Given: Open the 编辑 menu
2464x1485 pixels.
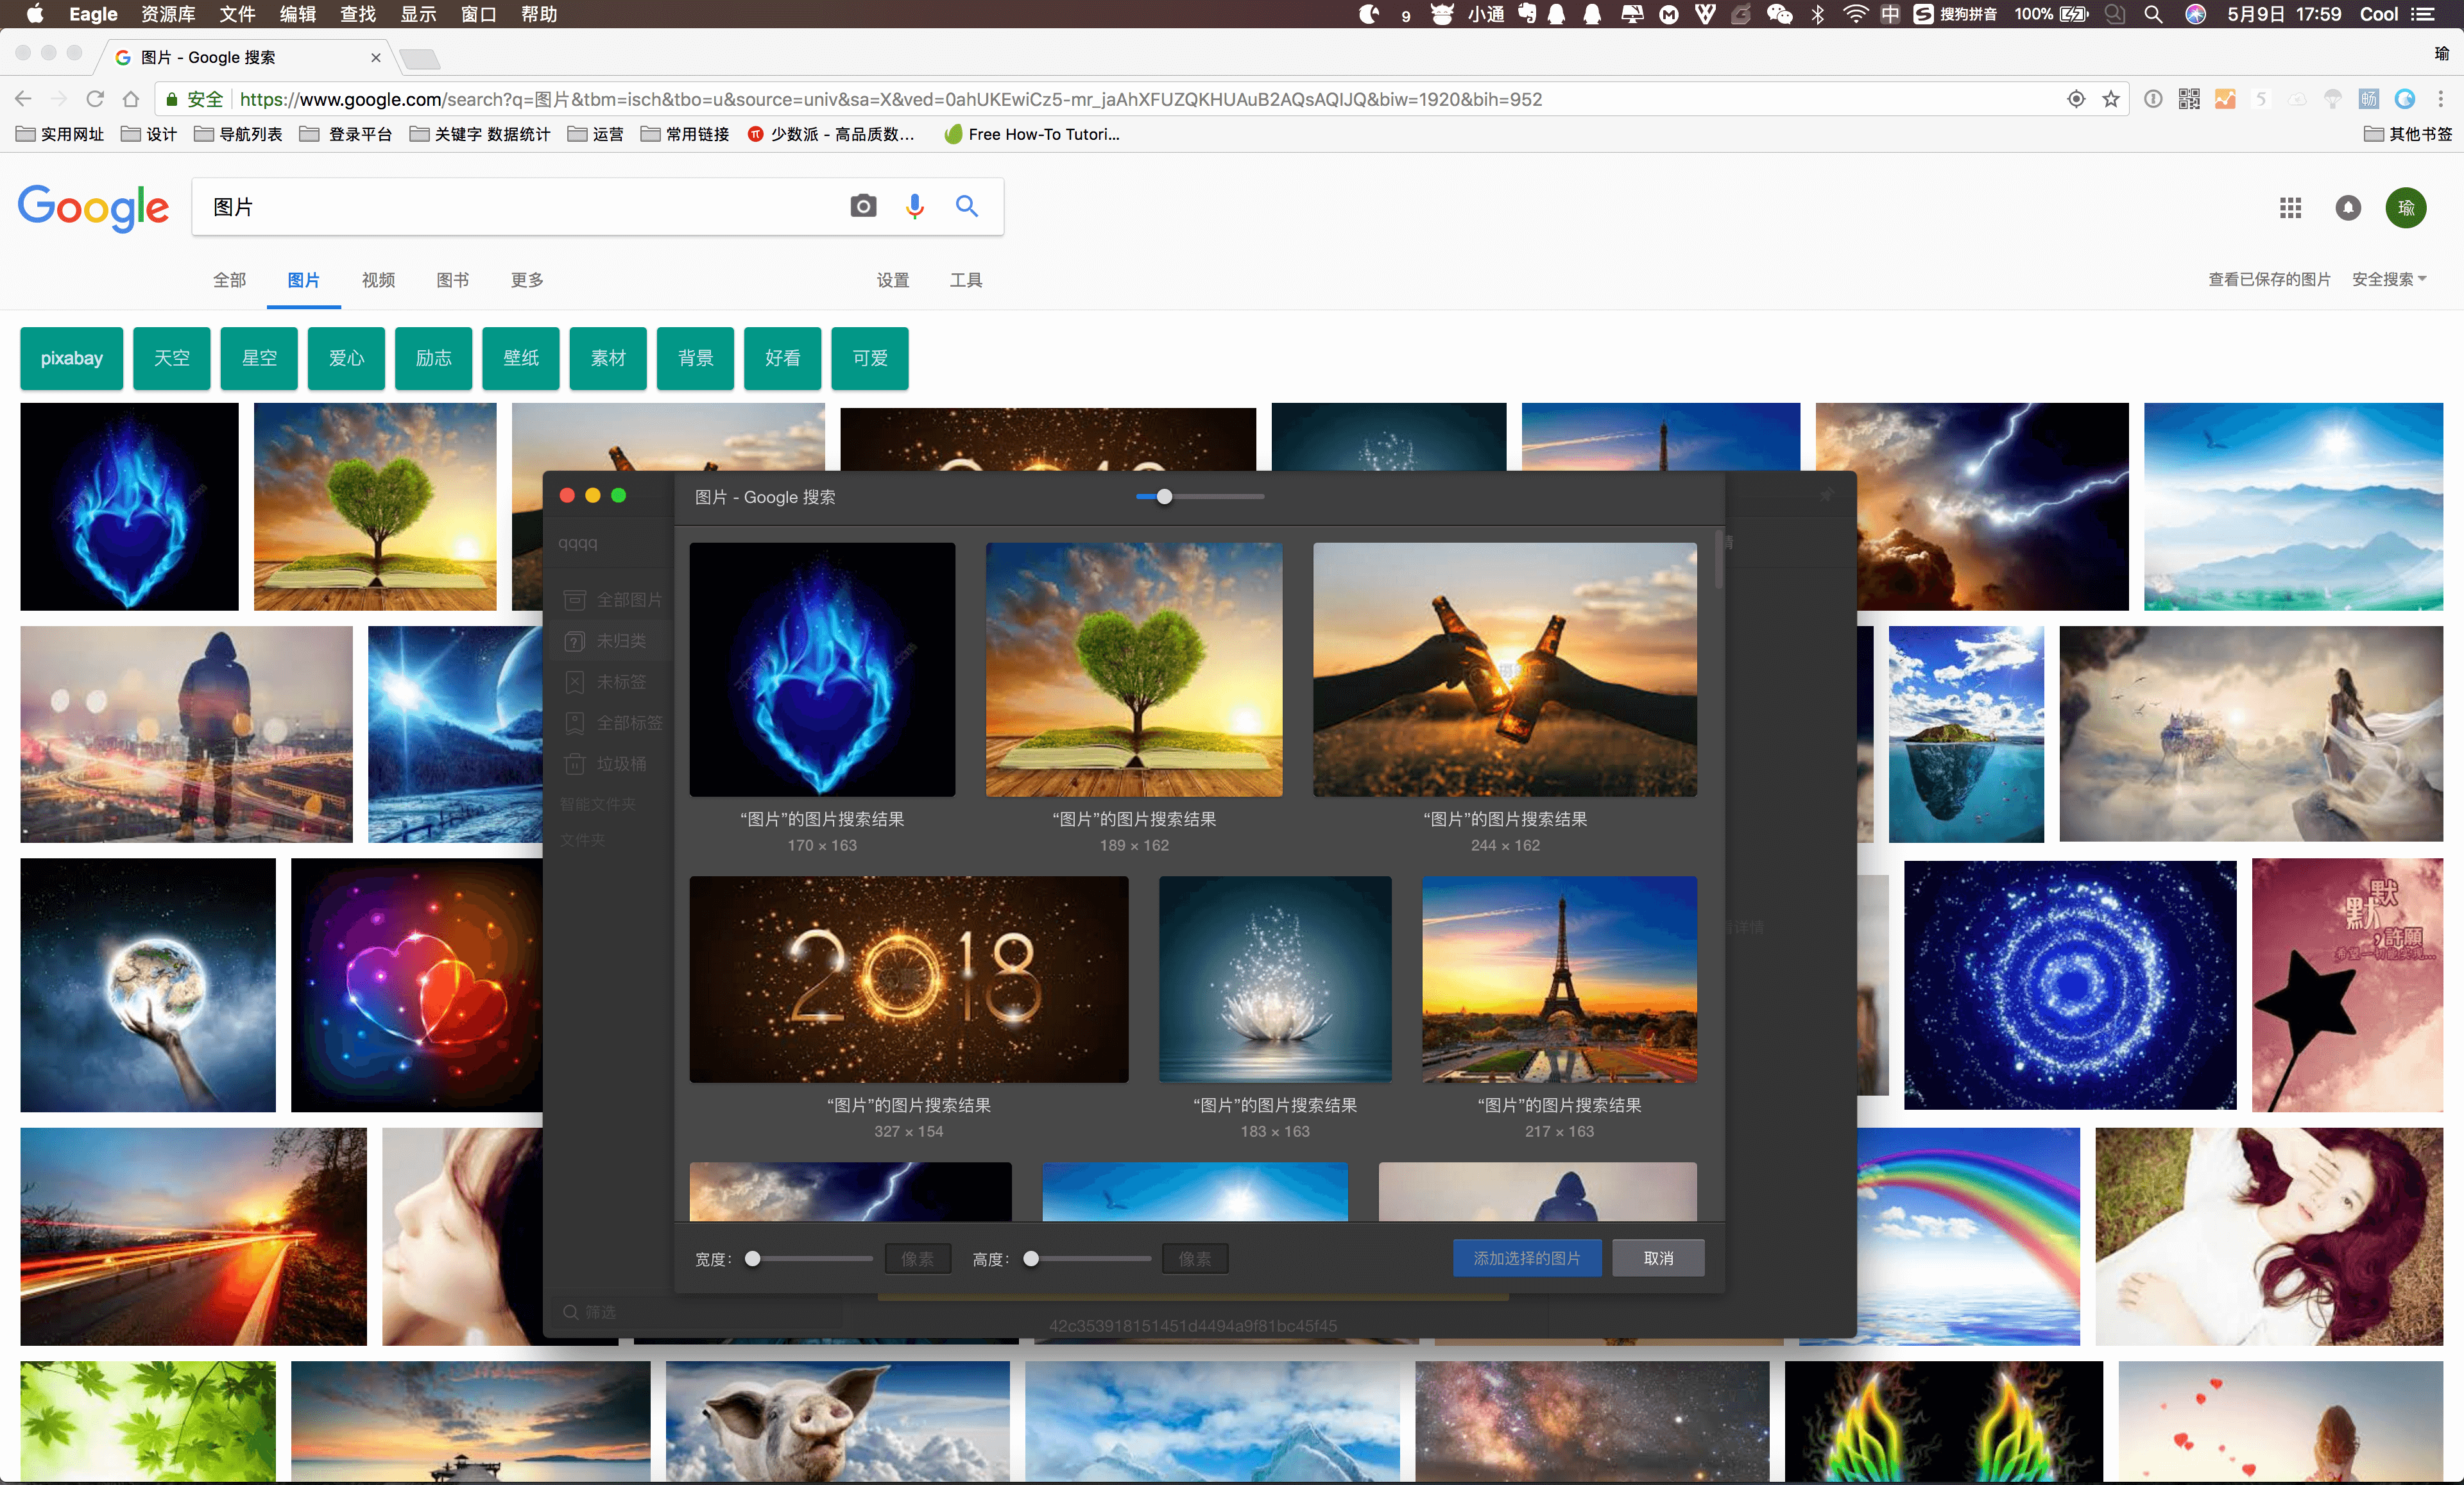Looking at the screenshot, I should 297,14.
